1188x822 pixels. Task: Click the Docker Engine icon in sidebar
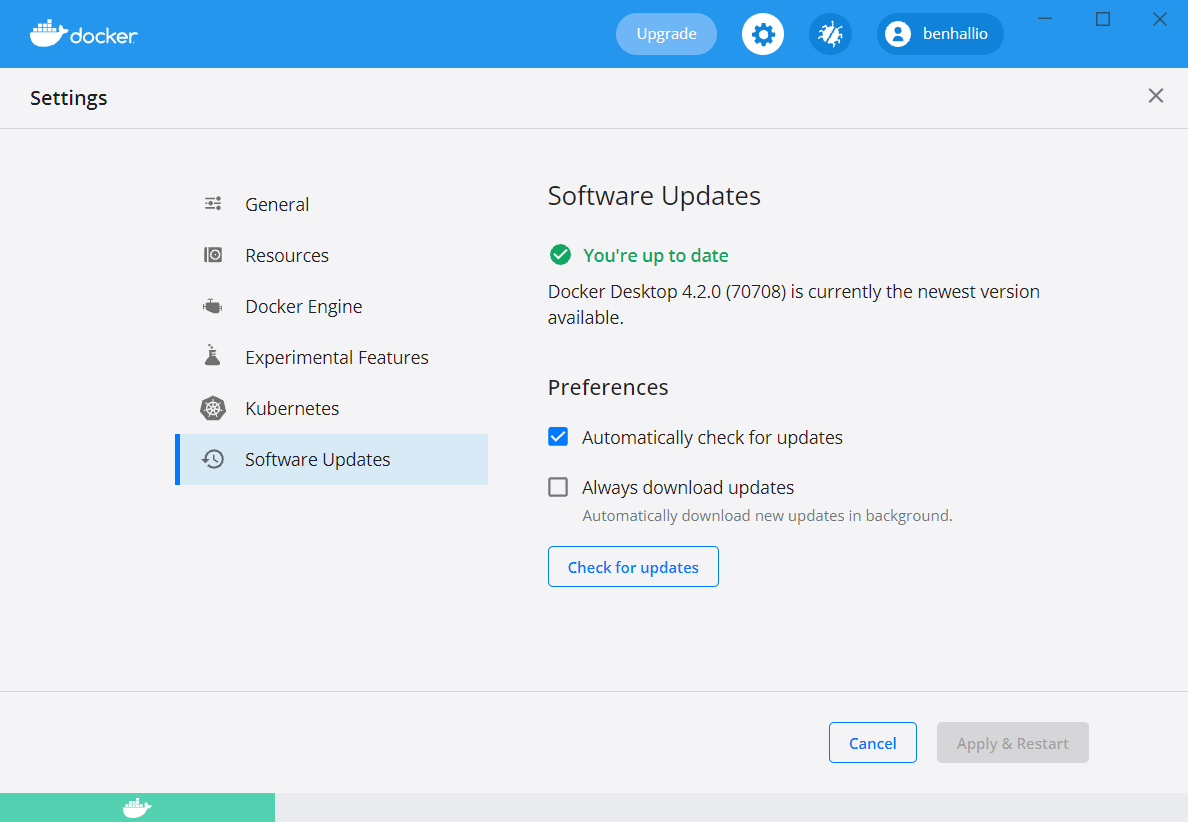point(213,306)
